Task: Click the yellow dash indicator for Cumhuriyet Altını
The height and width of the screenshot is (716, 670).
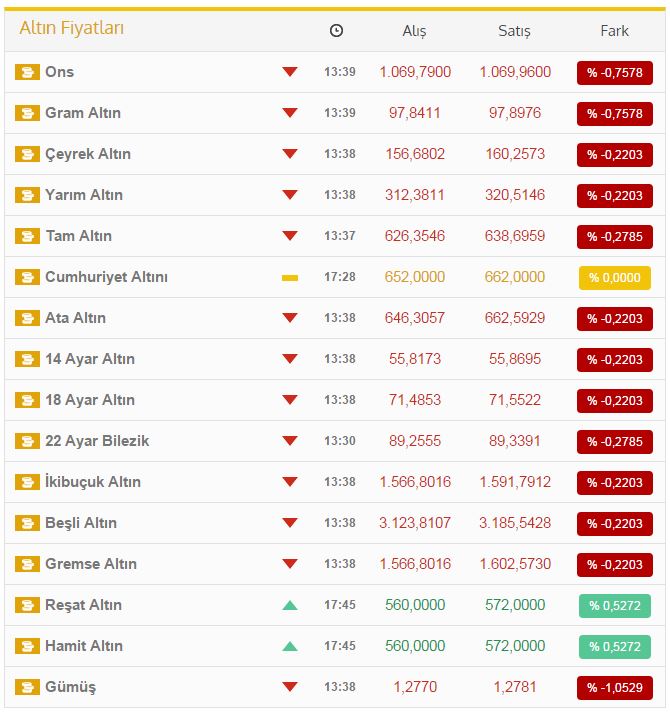Action: pyautogui.click(x=290, y=277)
